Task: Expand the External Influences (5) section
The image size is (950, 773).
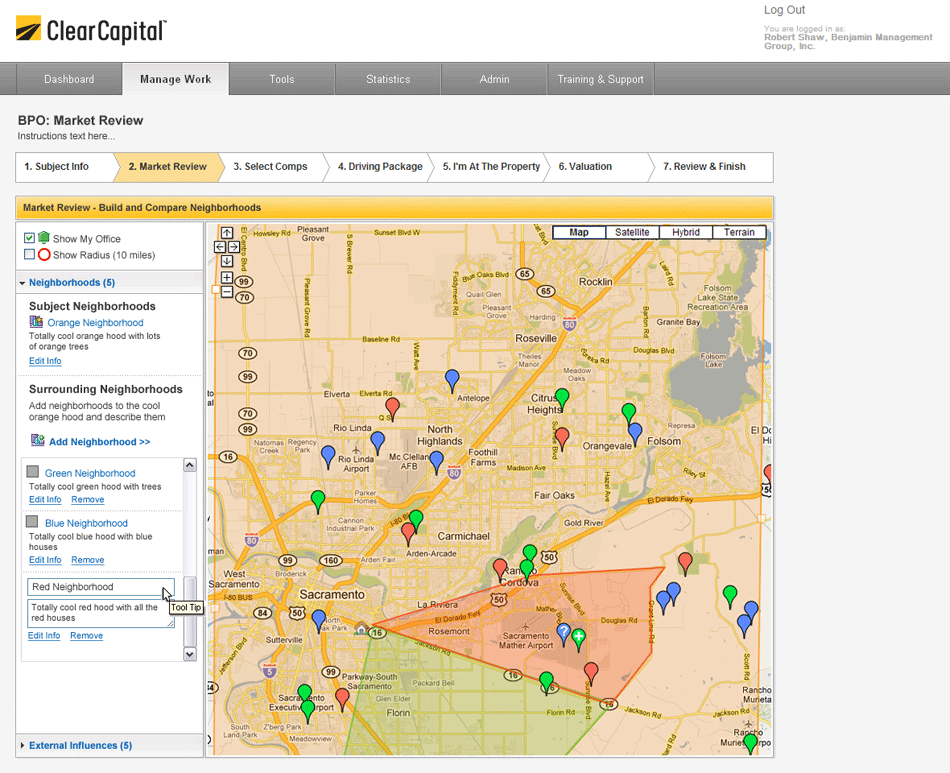Action: coord(22,746)
